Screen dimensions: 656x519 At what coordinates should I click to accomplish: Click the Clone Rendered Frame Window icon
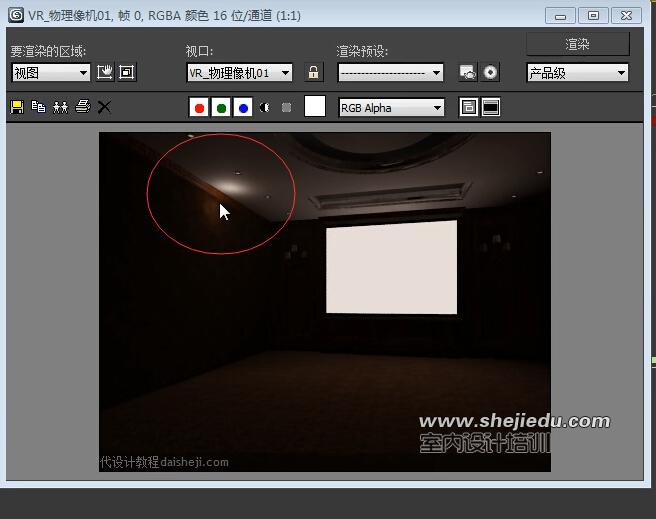61,107
